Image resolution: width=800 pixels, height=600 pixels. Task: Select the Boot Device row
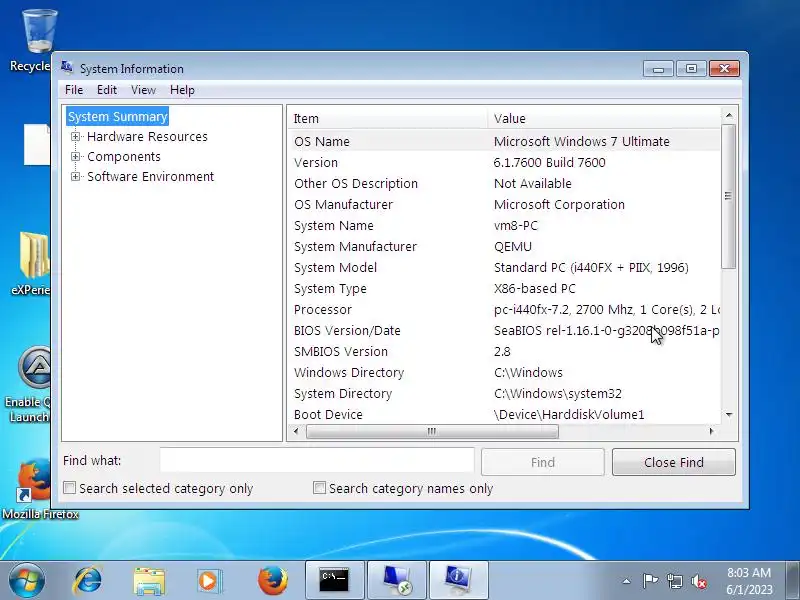504,414
